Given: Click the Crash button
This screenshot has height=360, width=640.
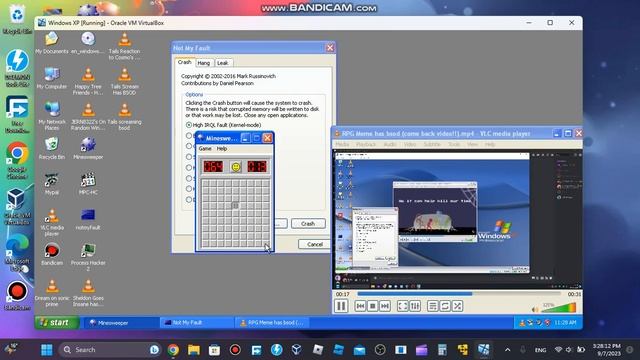Looking at the screenshot, I should (308, 224).
